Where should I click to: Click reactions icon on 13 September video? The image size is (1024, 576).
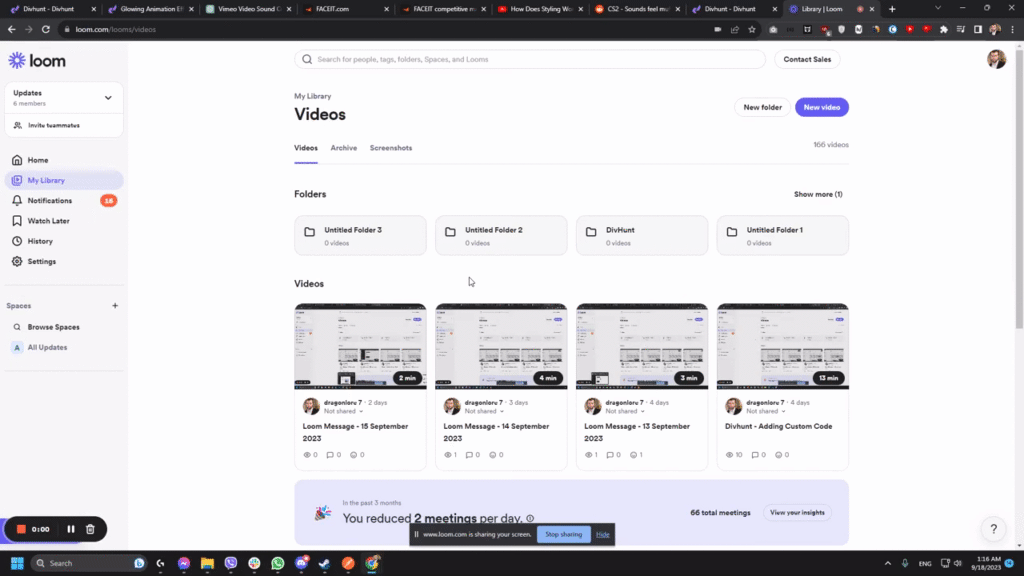coord(633,455)
